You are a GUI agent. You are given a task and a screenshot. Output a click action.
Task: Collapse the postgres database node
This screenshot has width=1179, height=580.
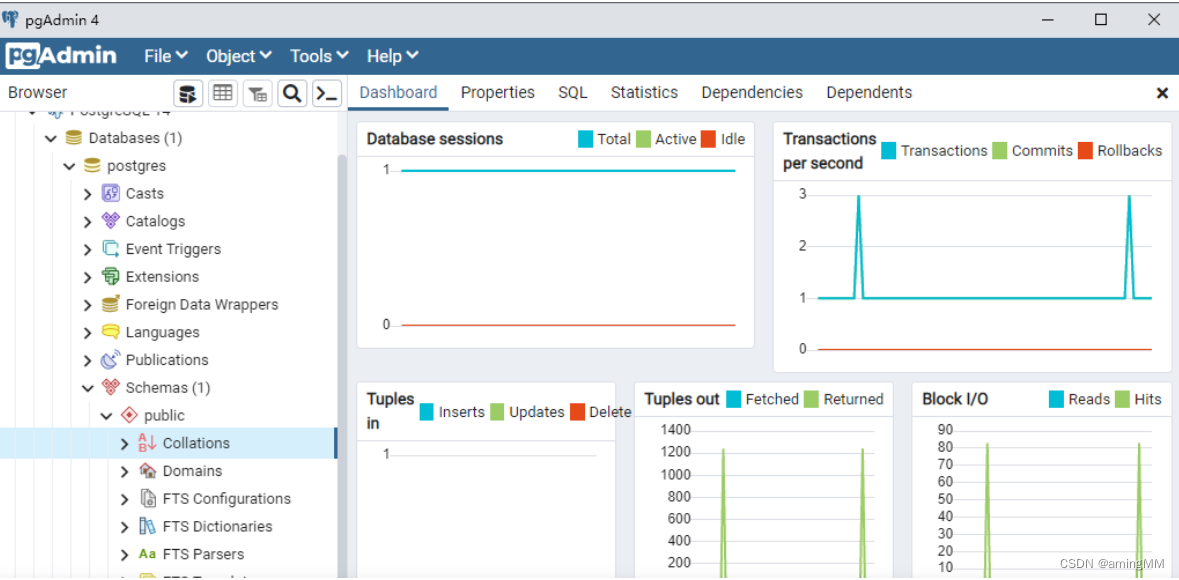[x=69, y=165]
